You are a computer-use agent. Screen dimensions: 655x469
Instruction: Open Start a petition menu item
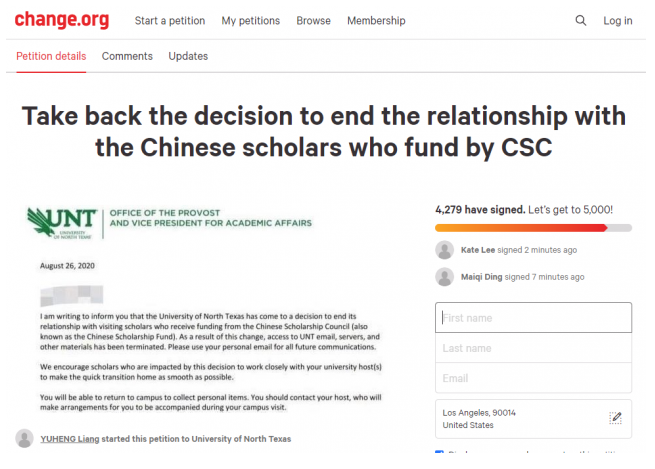(x=170, y=20)
